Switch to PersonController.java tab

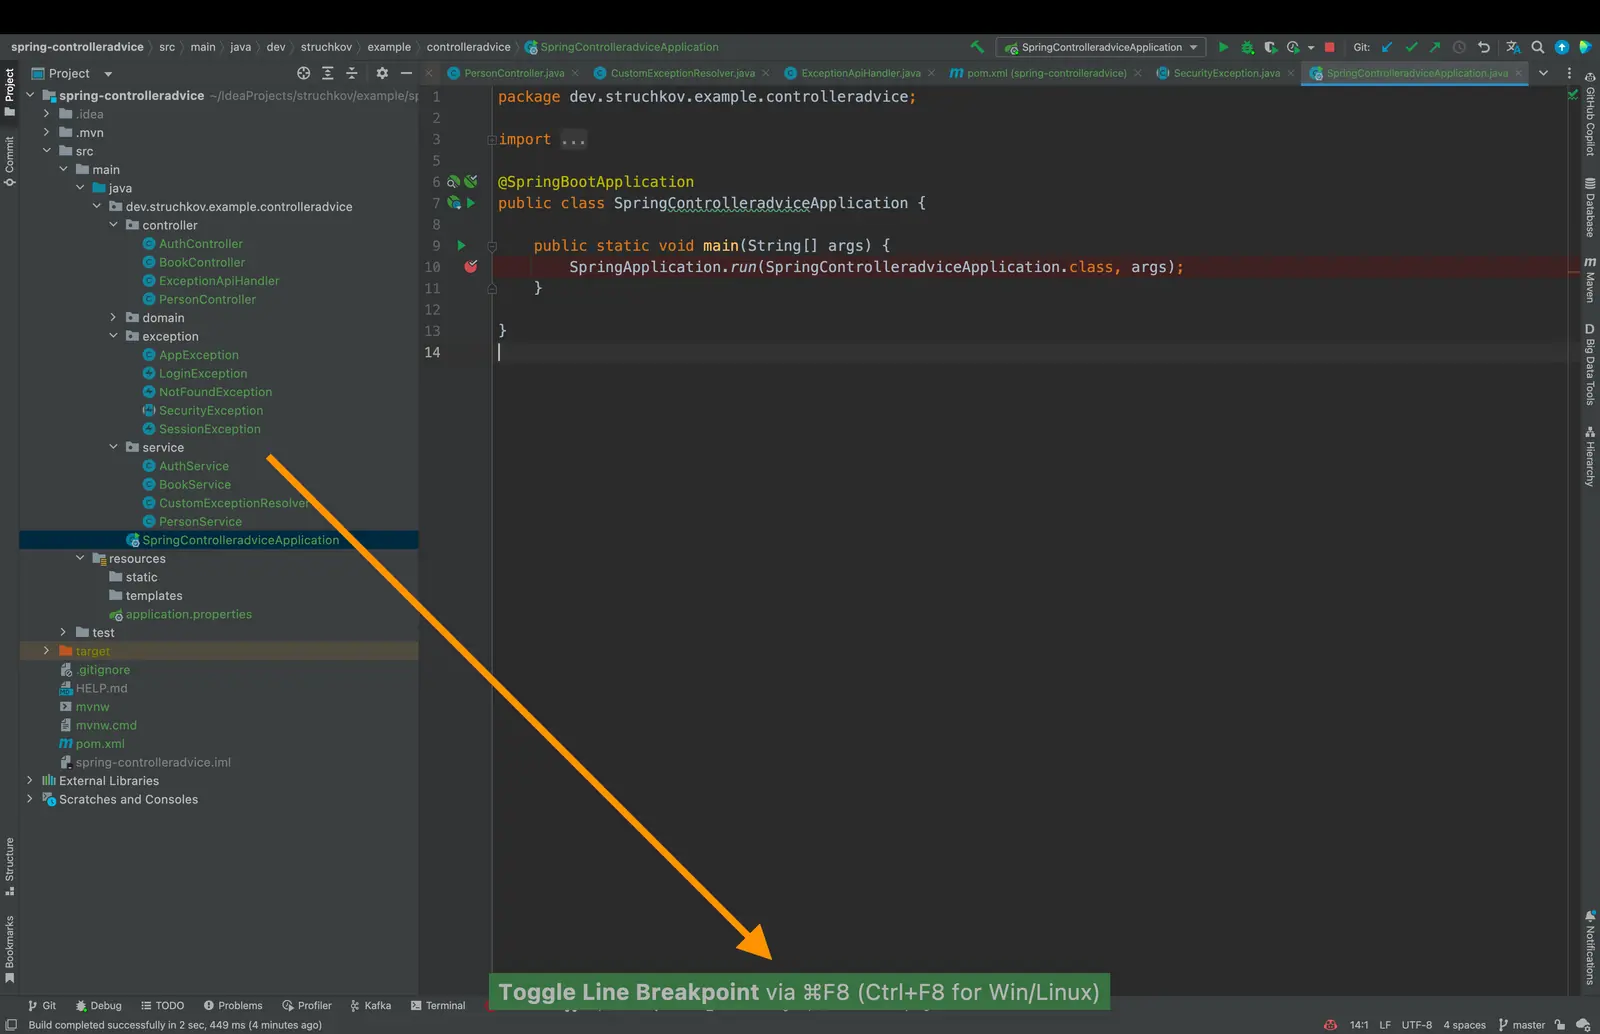pyautogui.click(x=513, y=73)
